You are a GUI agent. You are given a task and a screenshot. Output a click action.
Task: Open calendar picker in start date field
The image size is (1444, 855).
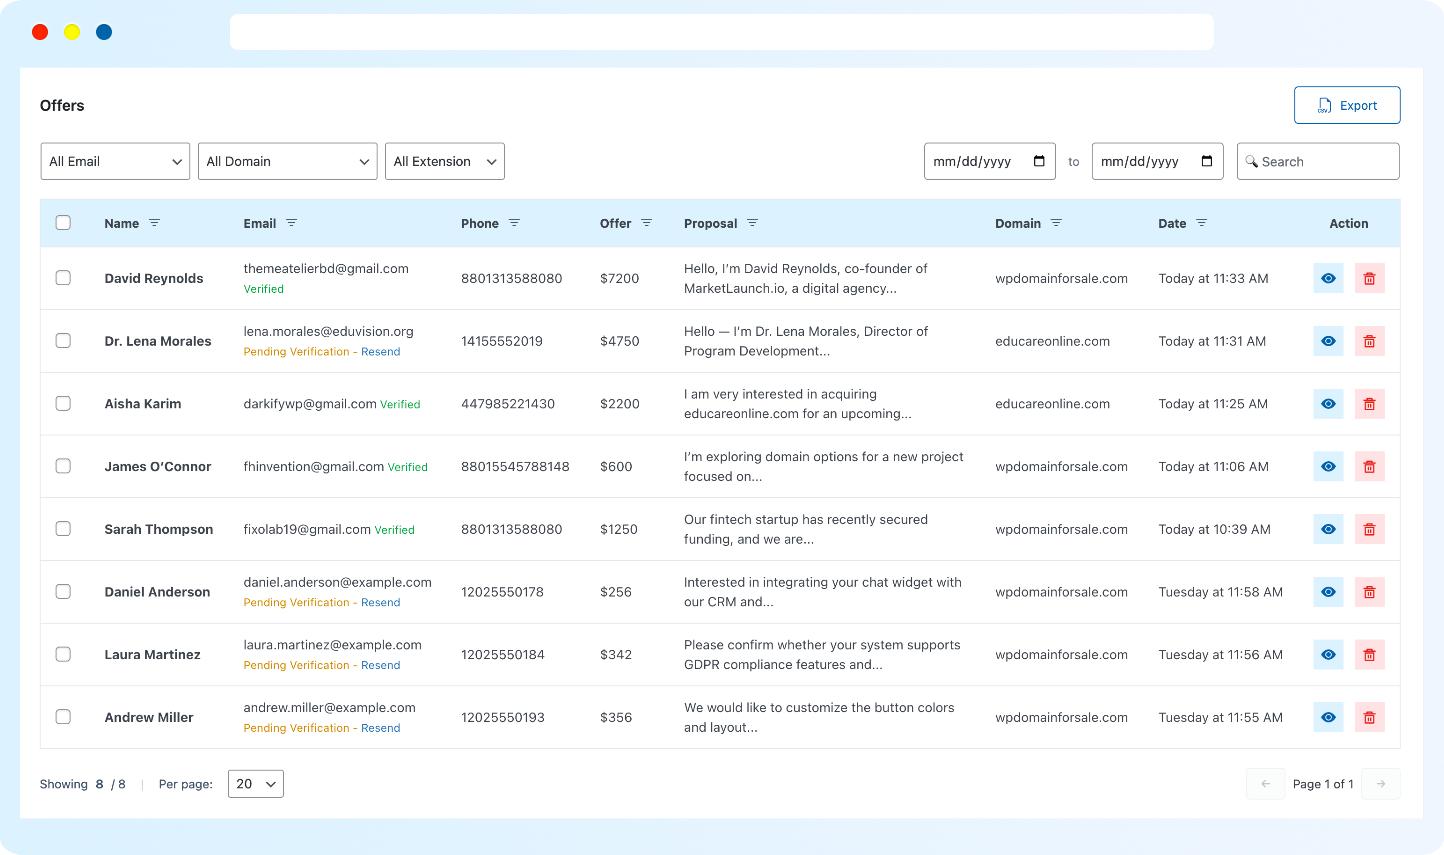point(1039,161)
